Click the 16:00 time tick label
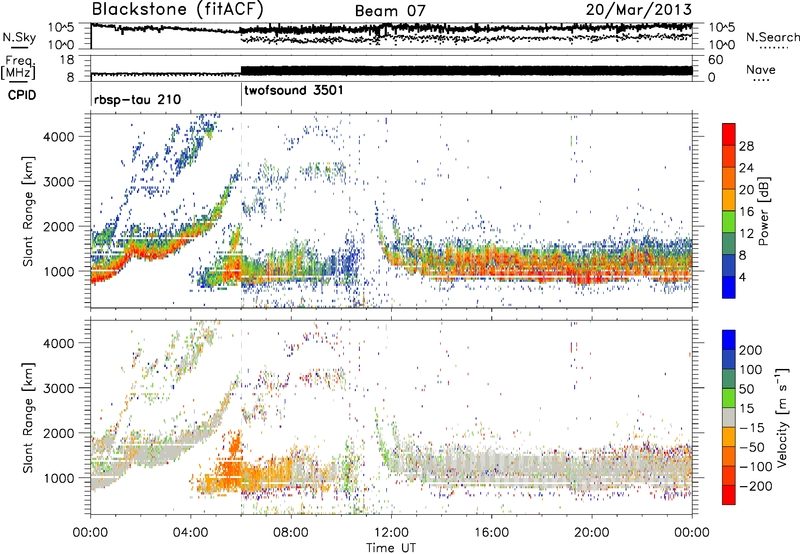This screenshot has height=554, width=800. [491, 533]
